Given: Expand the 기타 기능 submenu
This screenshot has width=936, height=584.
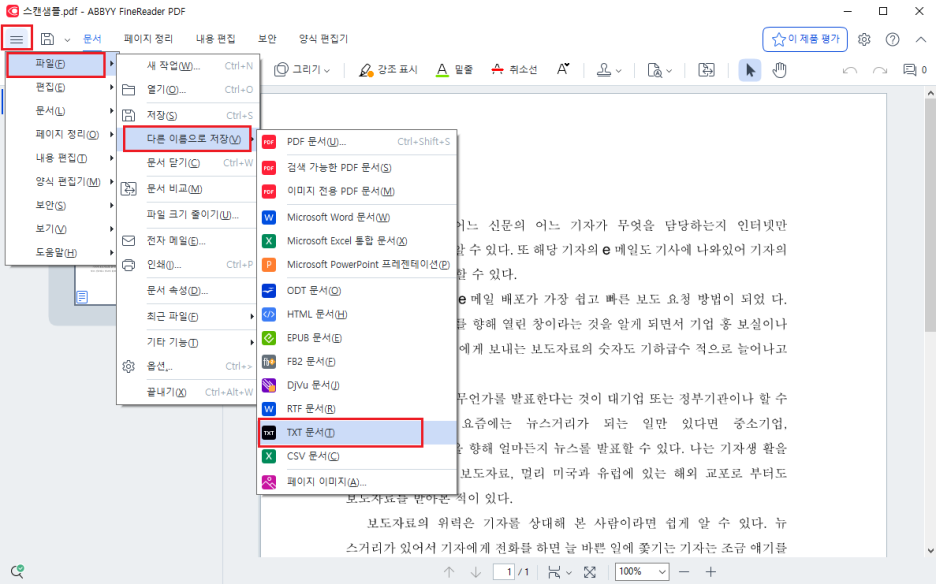Looking at the screenshot, I should pos(187,342).
